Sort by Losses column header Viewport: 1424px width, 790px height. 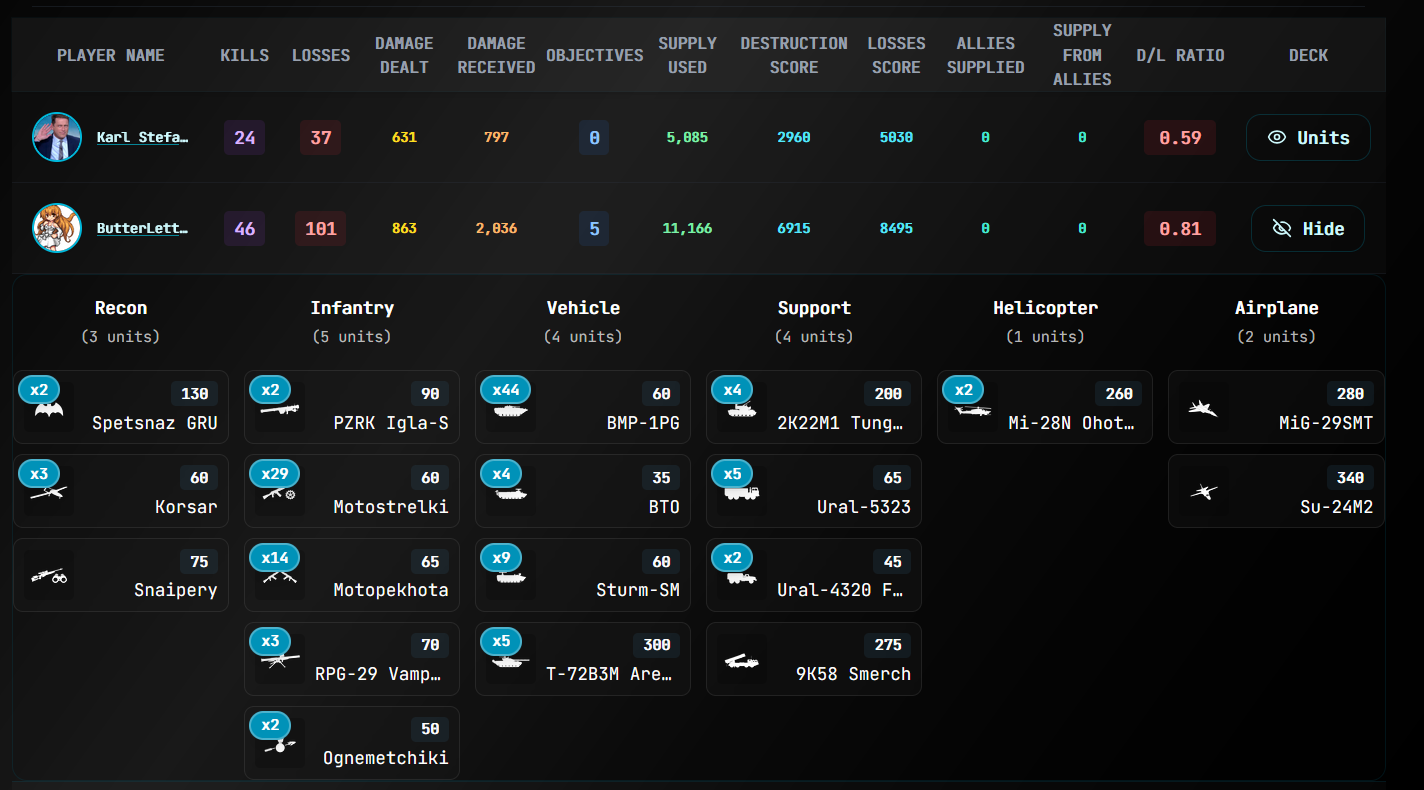coord(321,55)
